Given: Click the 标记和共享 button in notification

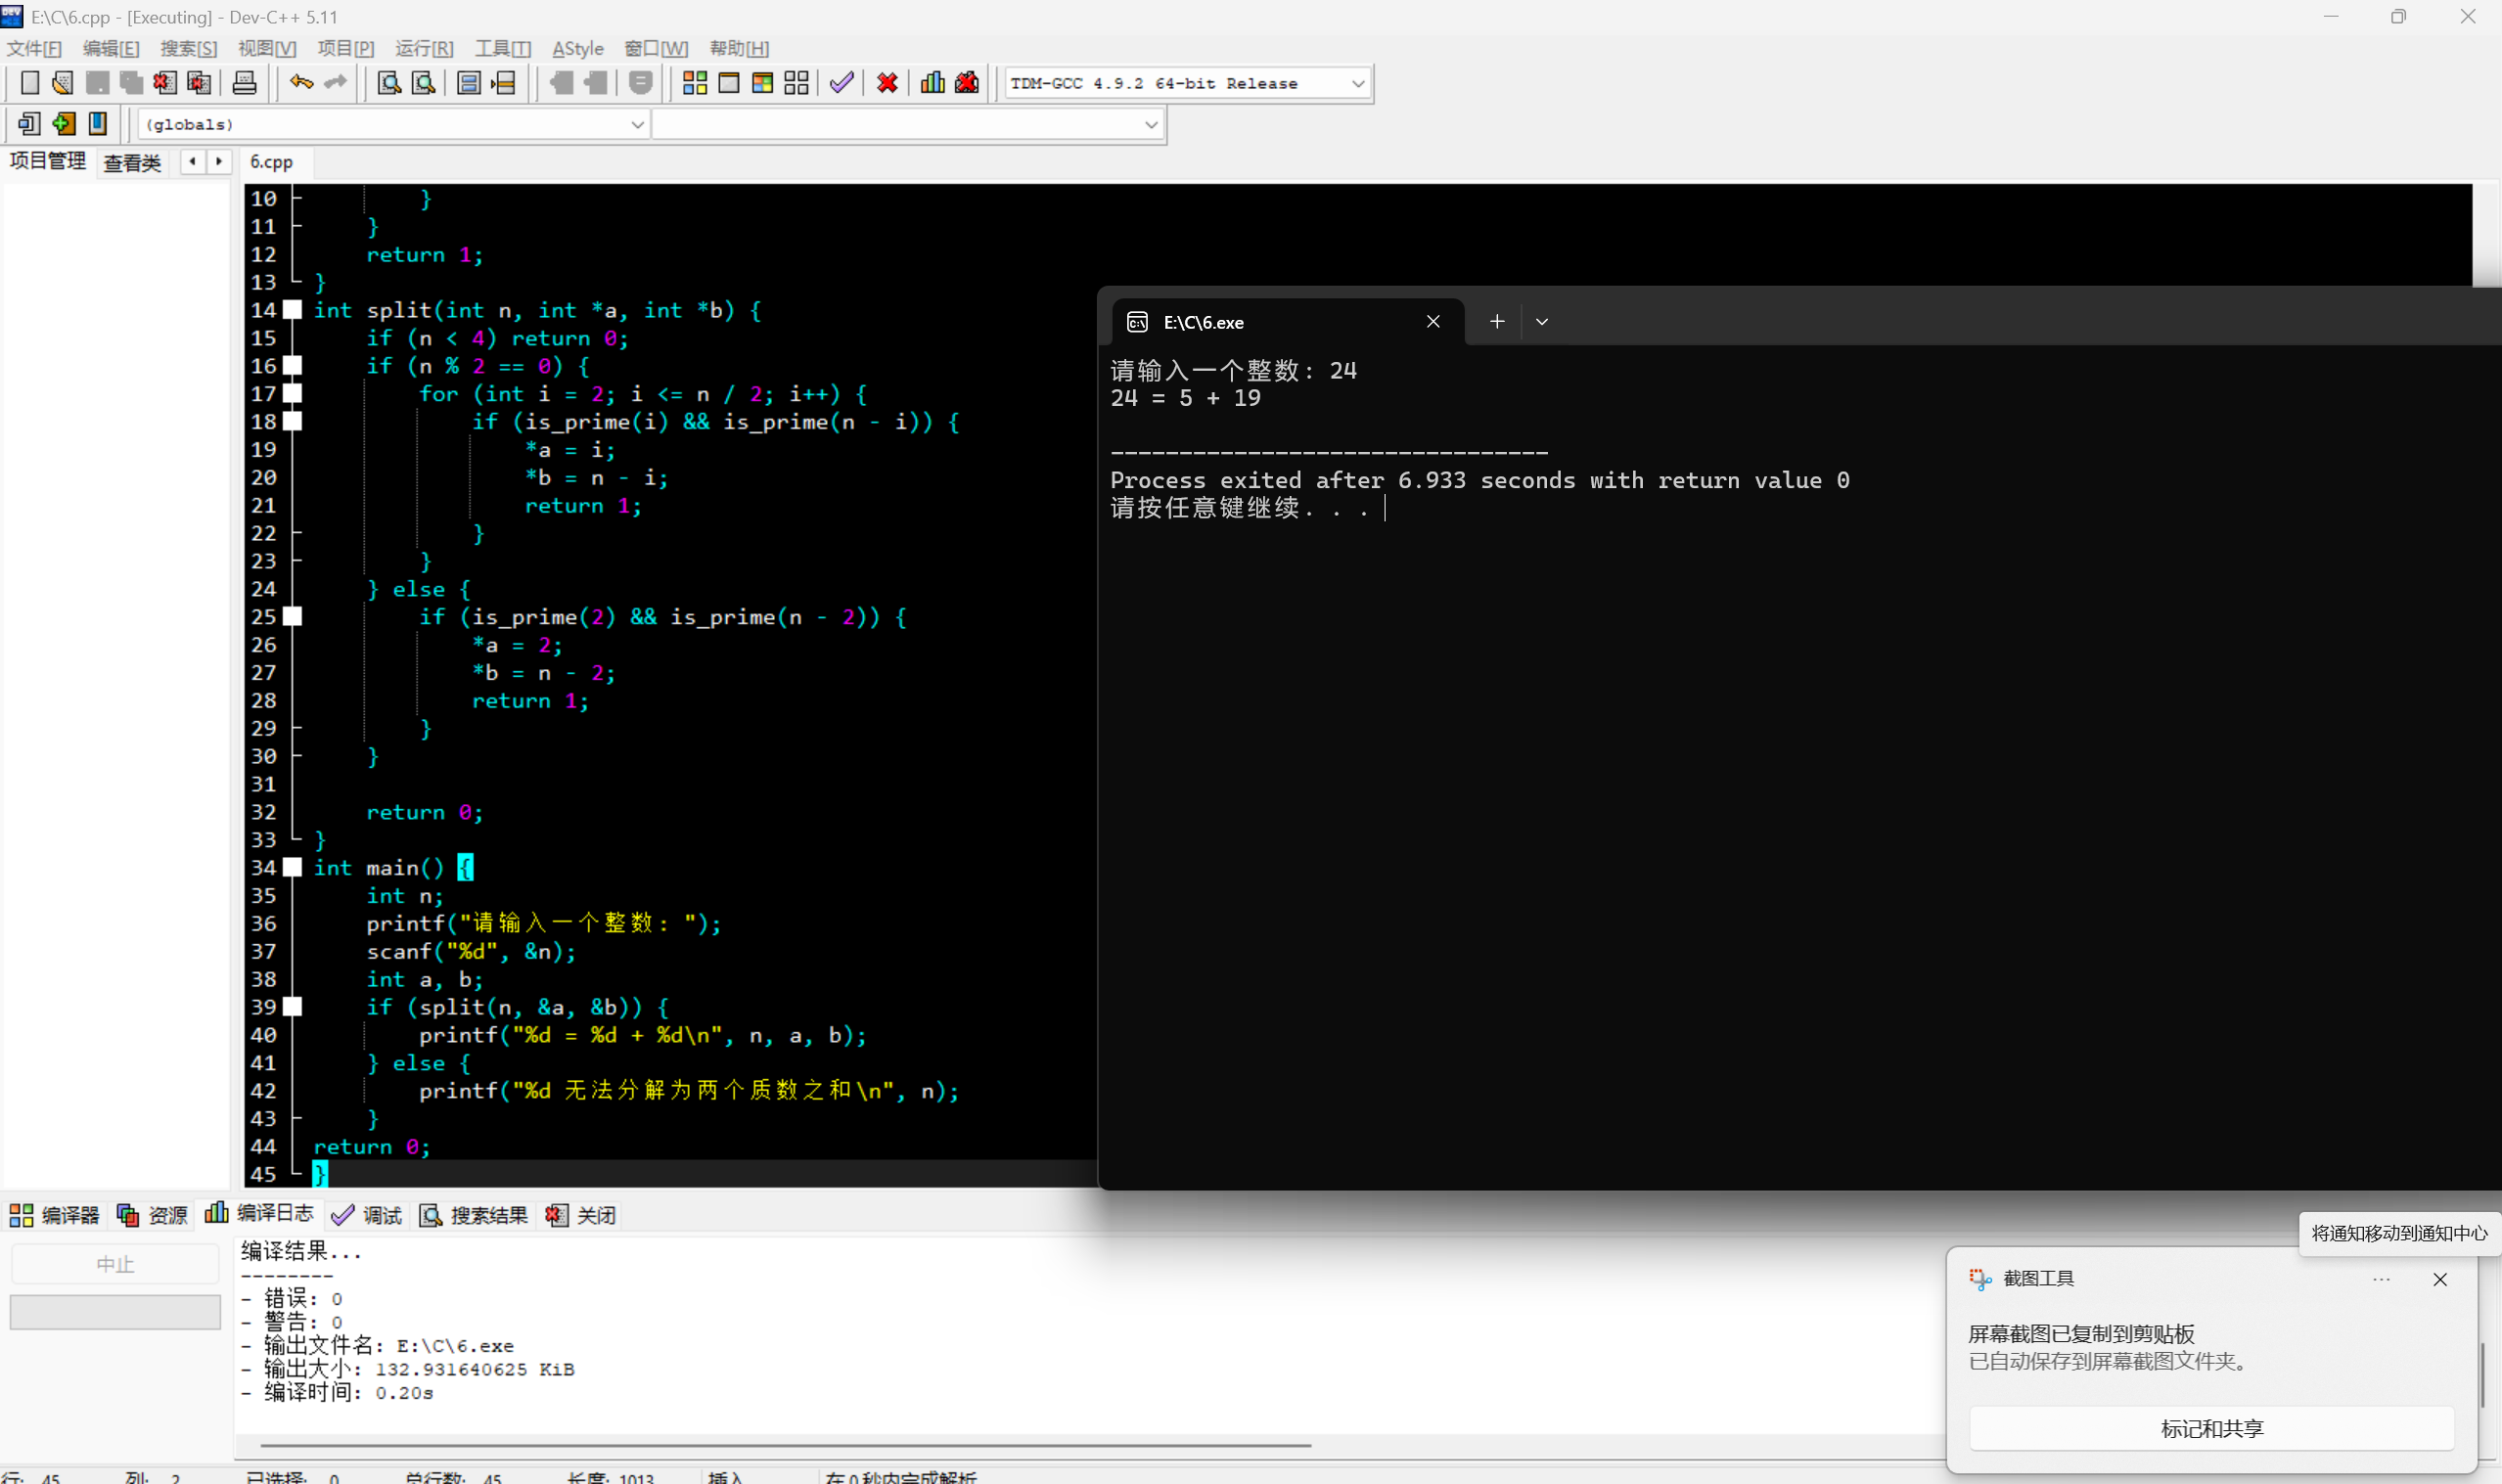Looking at the screenshot, I should point(2211,1428).
